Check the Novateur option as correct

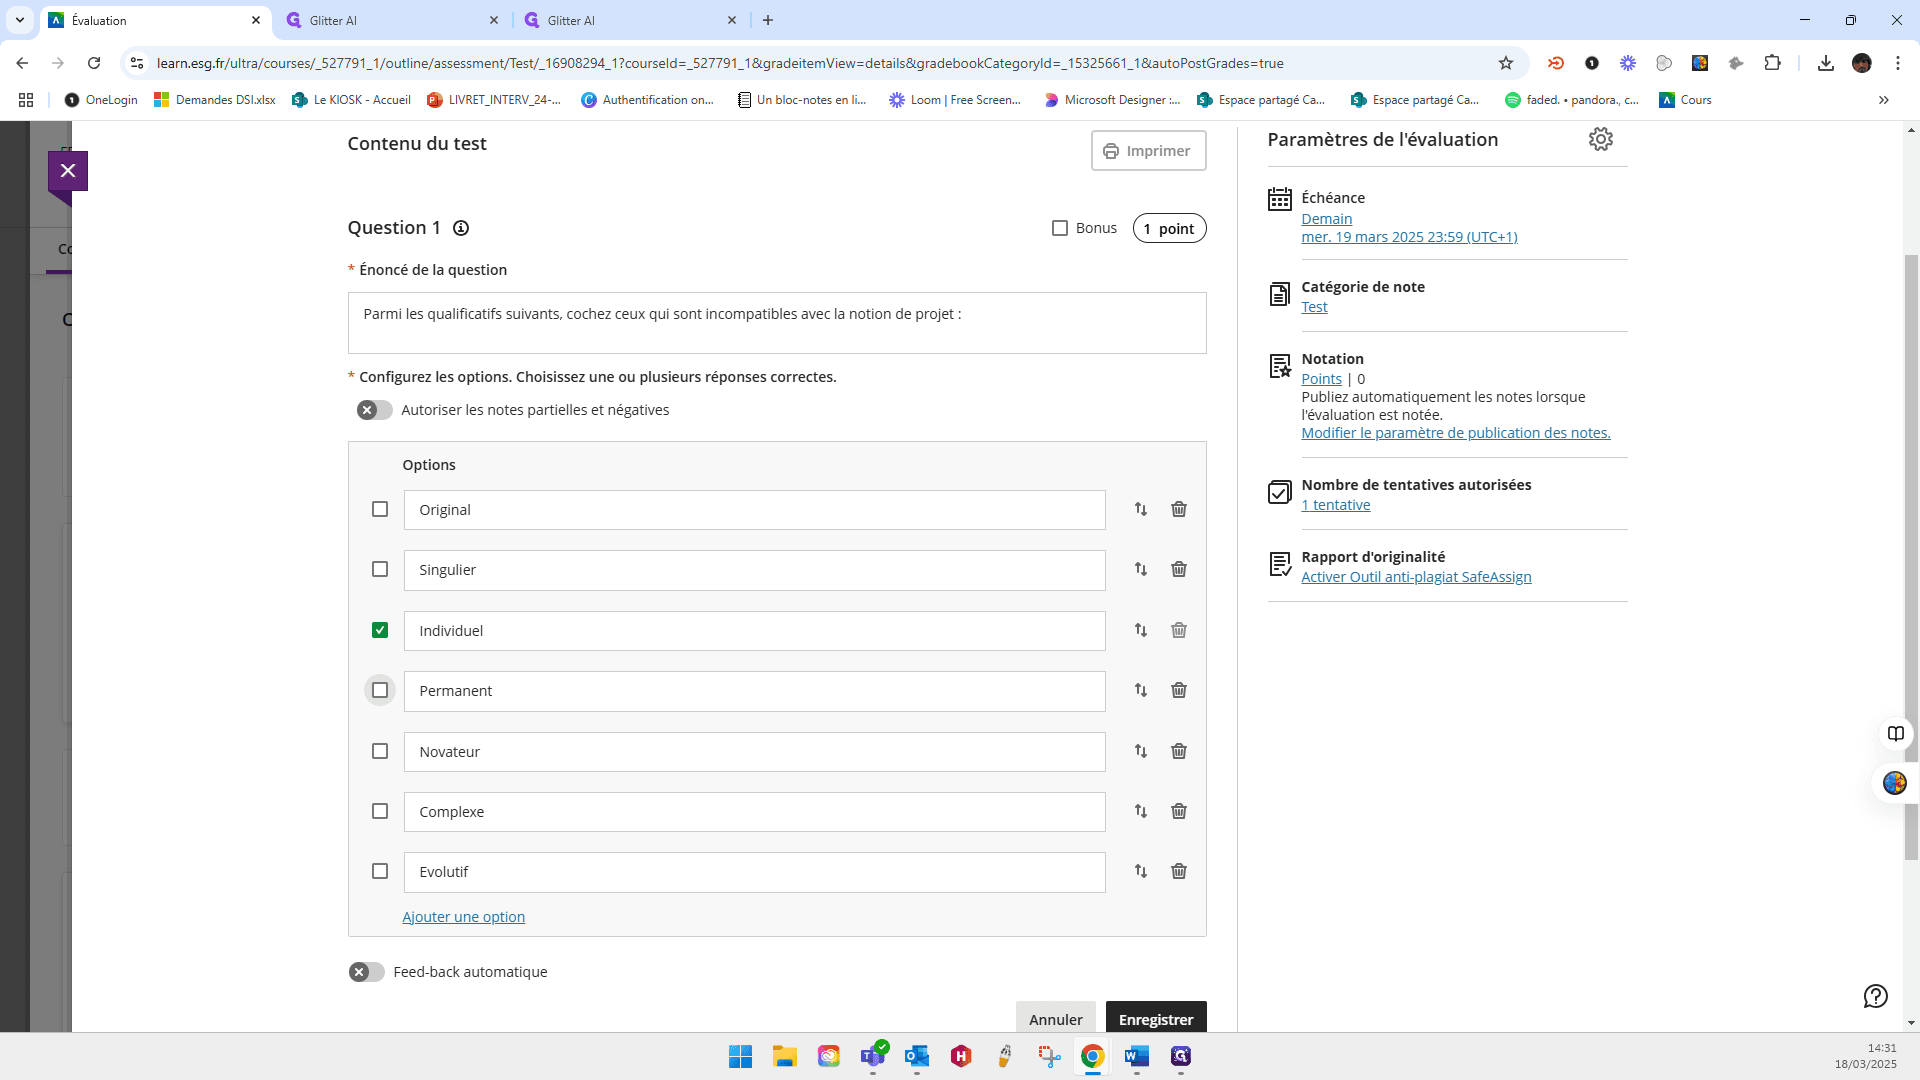click(x=380, y=751)
